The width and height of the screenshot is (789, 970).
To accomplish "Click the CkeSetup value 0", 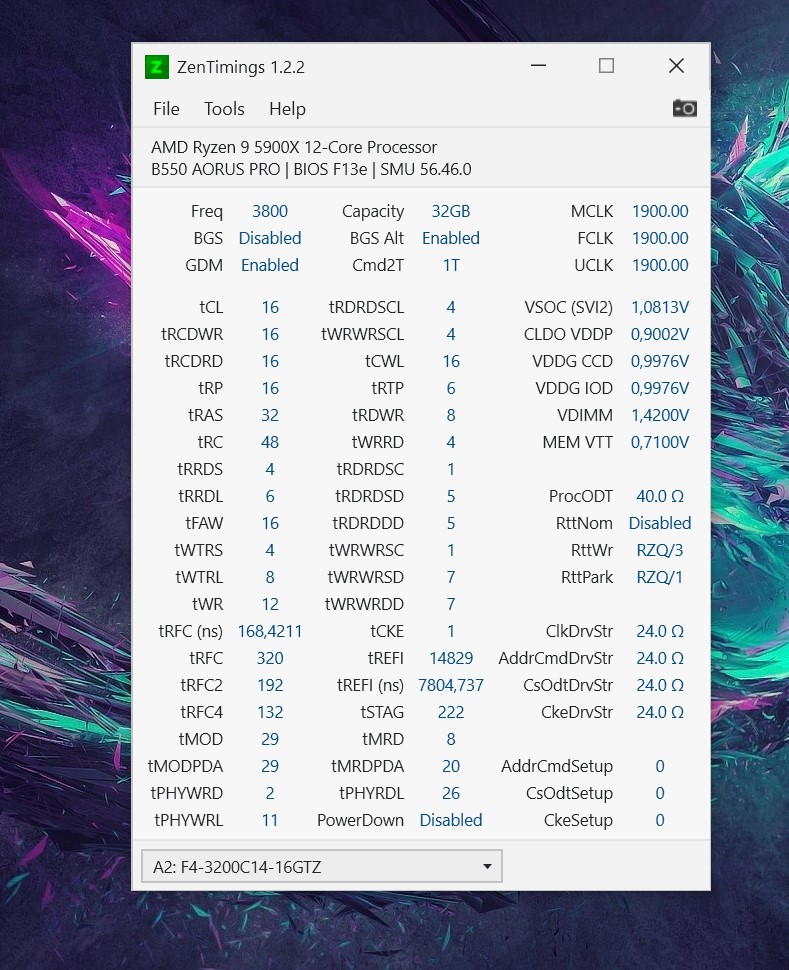I will click(x=660, y=820).
